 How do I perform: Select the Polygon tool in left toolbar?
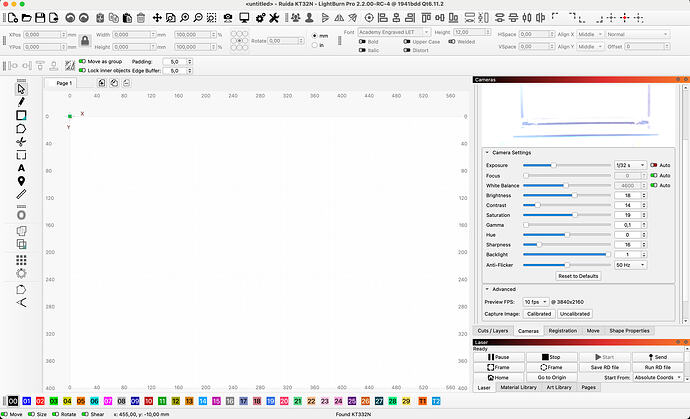[21, 129]
